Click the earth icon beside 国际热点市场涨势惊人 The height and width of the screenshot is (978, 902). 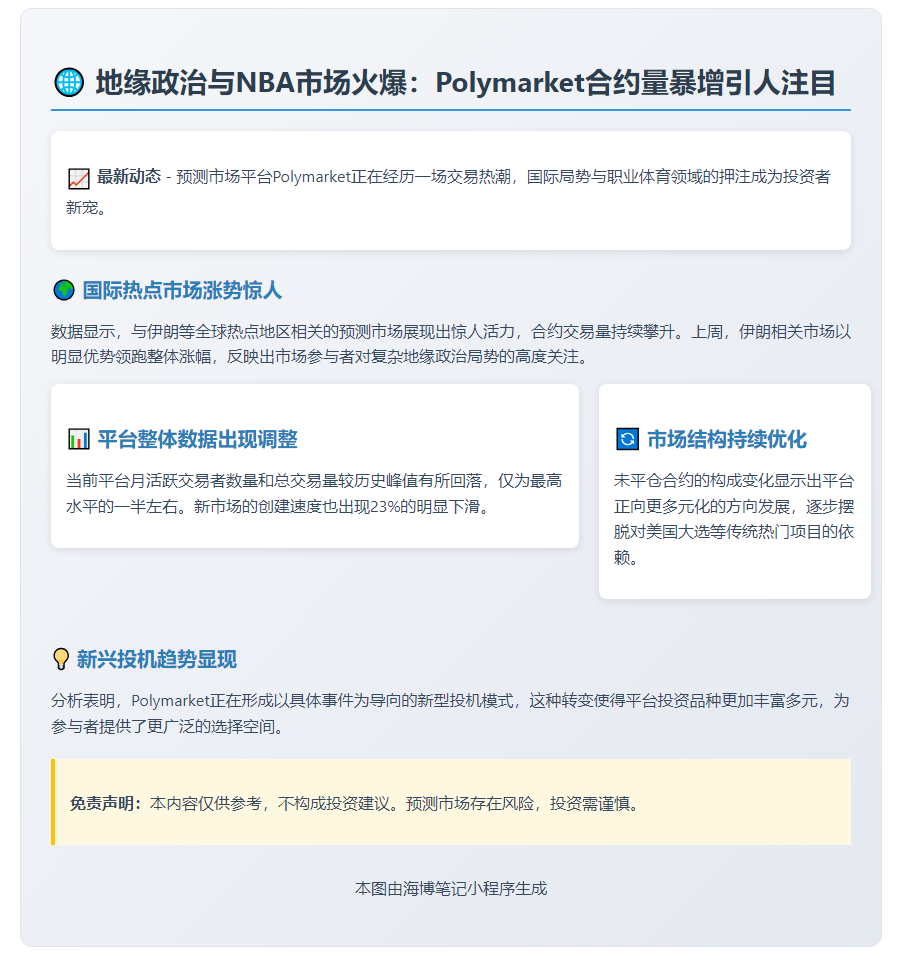pyautogui.click(x=64, y=290)
